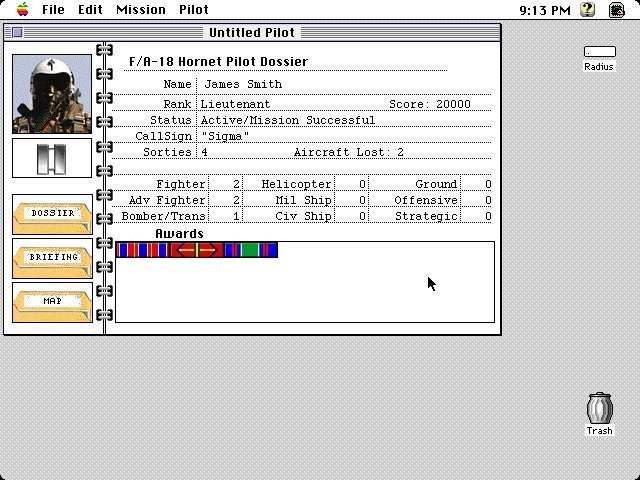Open the Pilot menu
The image size is (640, 480).
[x=194, y=9]
